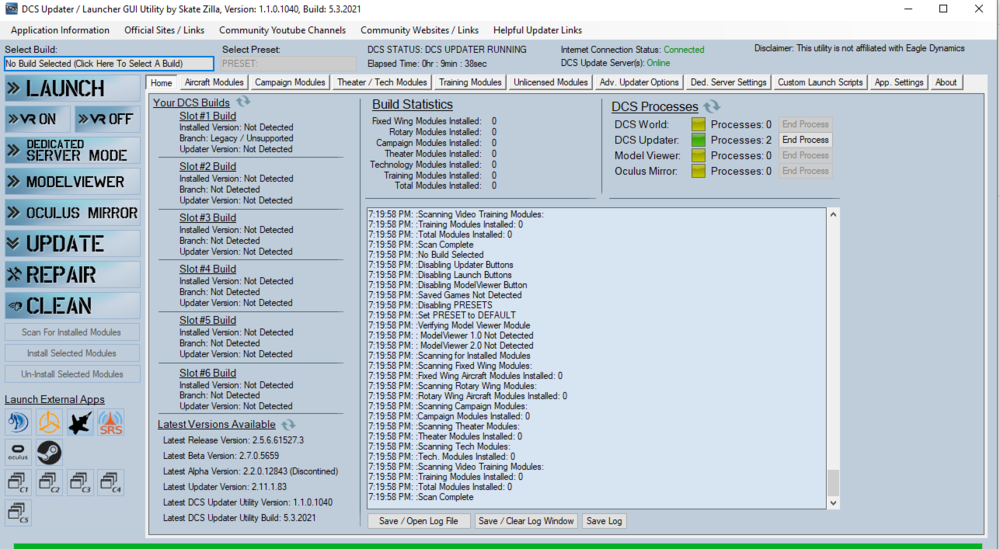Viewport: 1000px width, 549px height.
Task: Click the log window scrollbar up arrow
Action: pyautogui.click(x=833, y=215)
